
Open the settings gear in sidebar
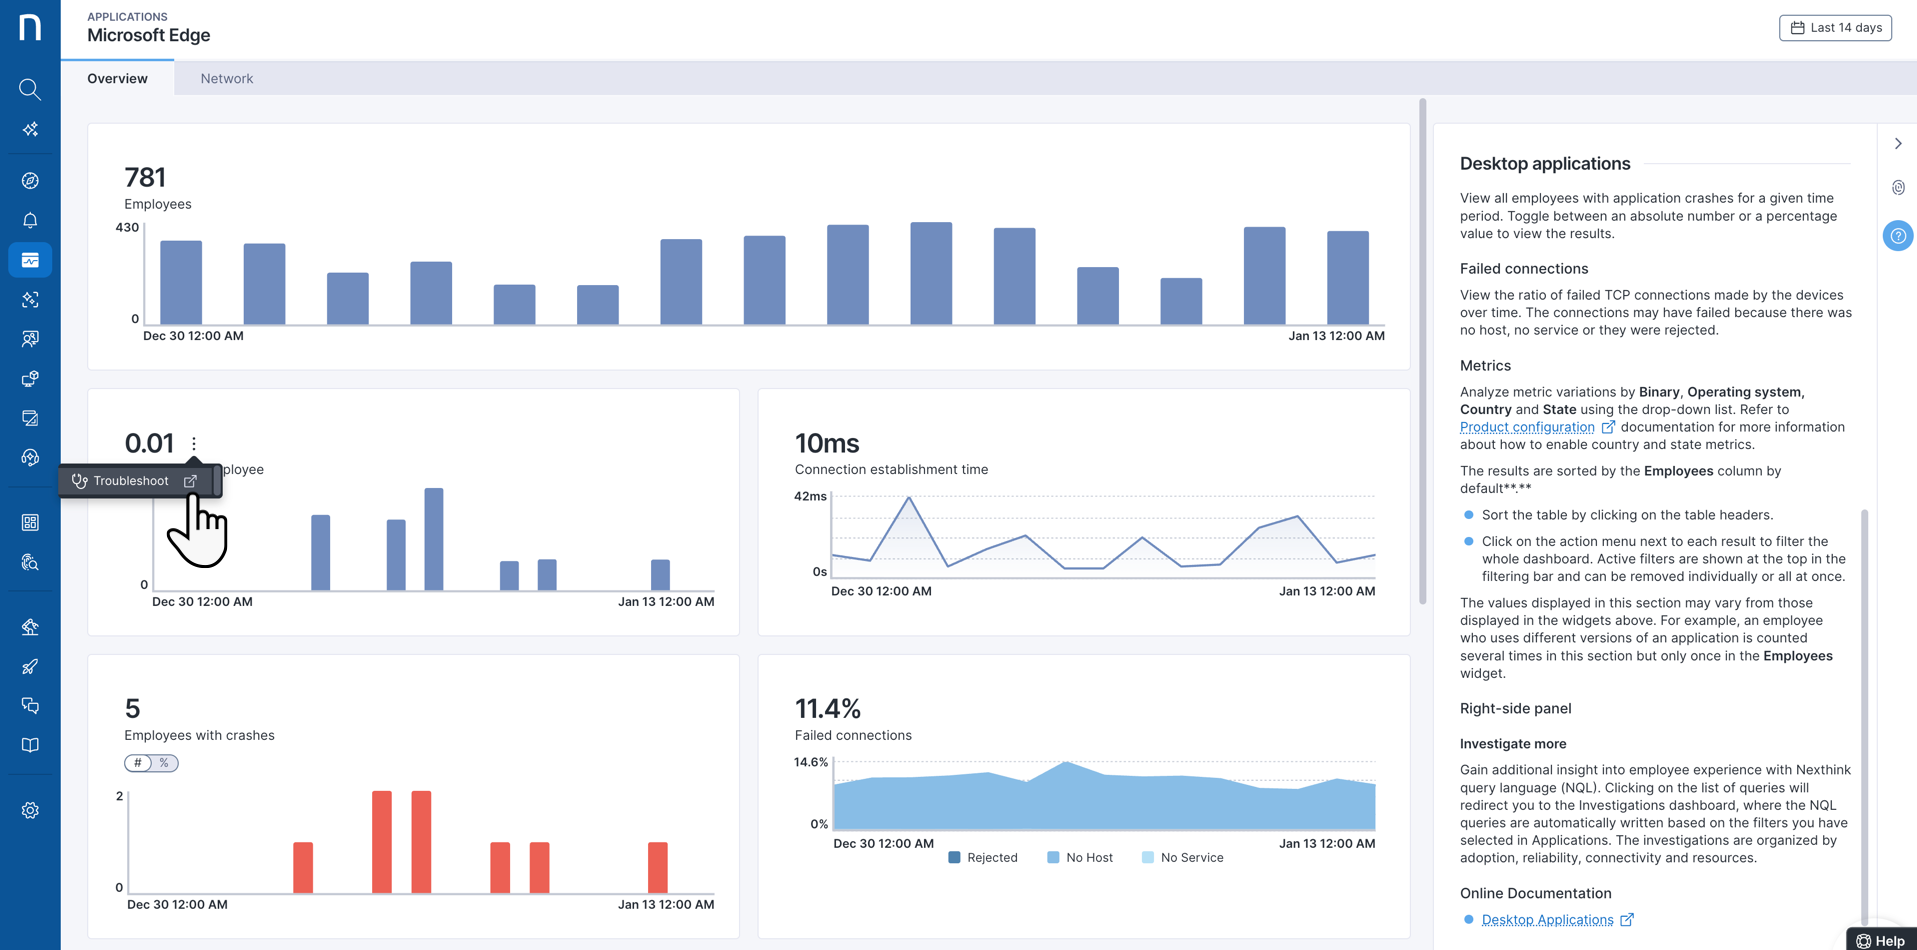pos(30,811)
